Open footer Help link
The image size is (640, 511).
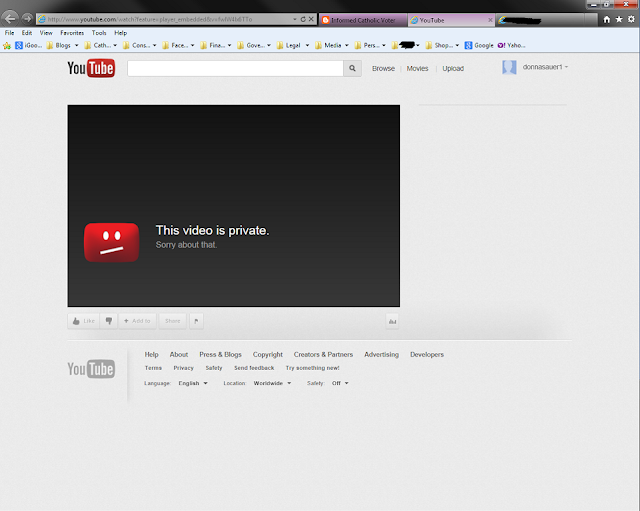tap(151, 355)
